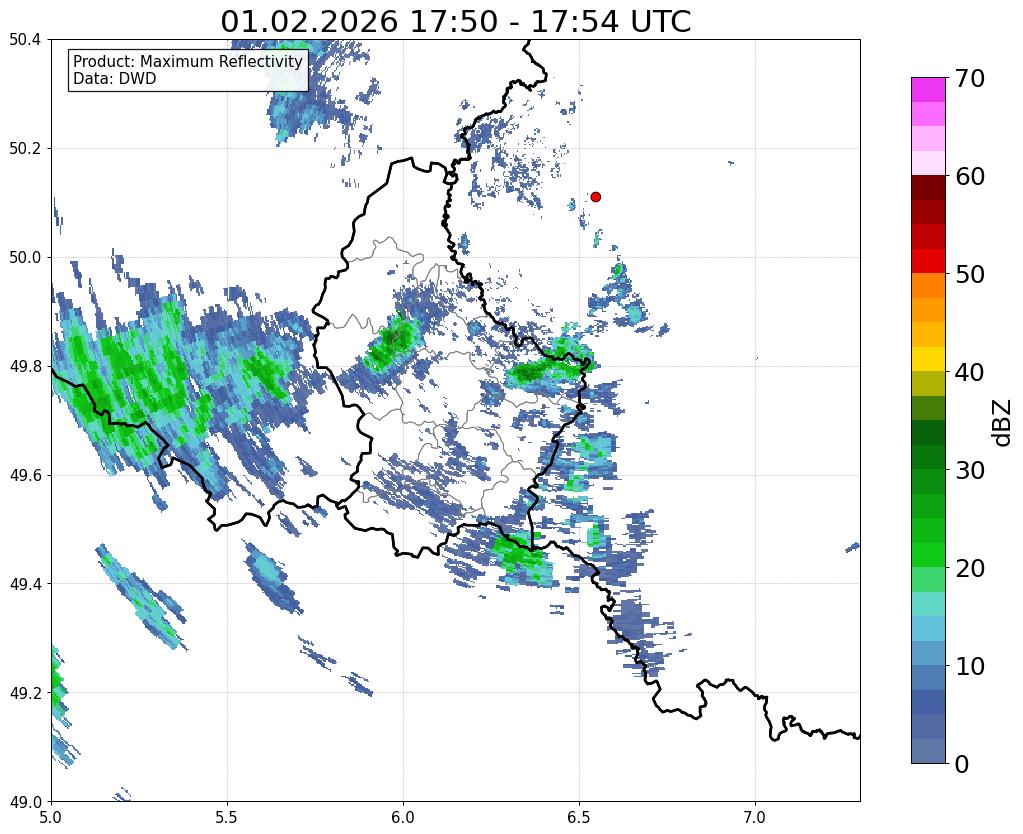Click the y-axis label 50.0
The width and height of the screenshot is (1023, 834).
(25, 258)
